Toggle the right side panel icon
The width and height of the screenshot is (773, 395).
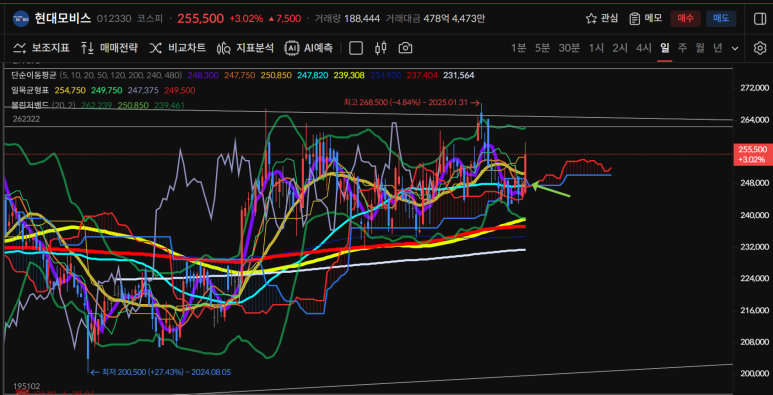(x=760, y=18)
